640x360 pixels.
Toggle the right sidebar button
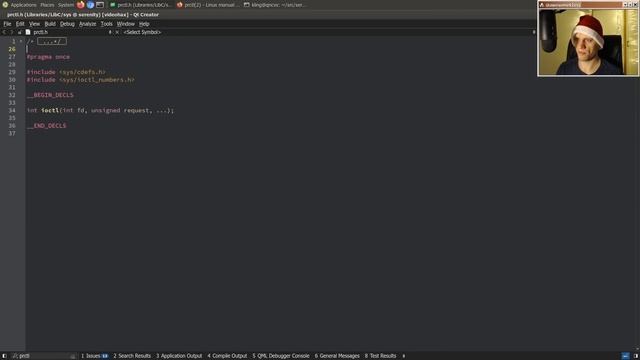636,356
